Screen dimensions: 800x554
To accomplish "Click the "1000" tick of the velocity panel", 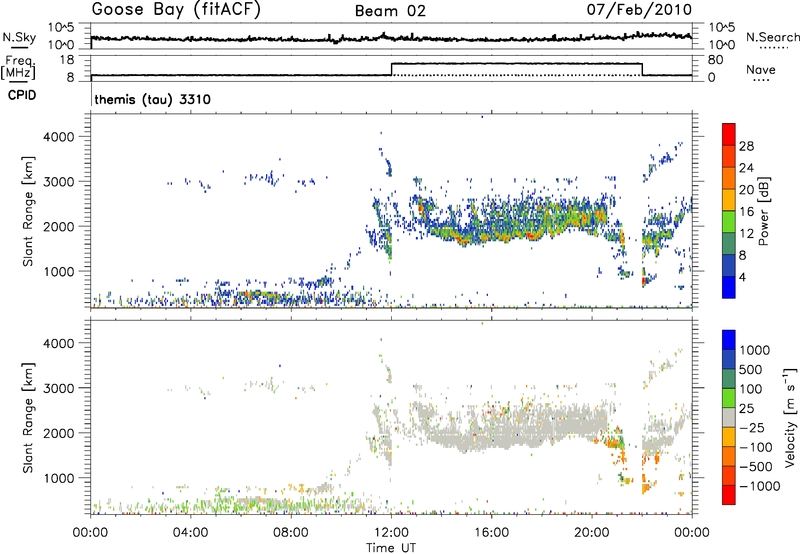I will [x=59, y=478].
